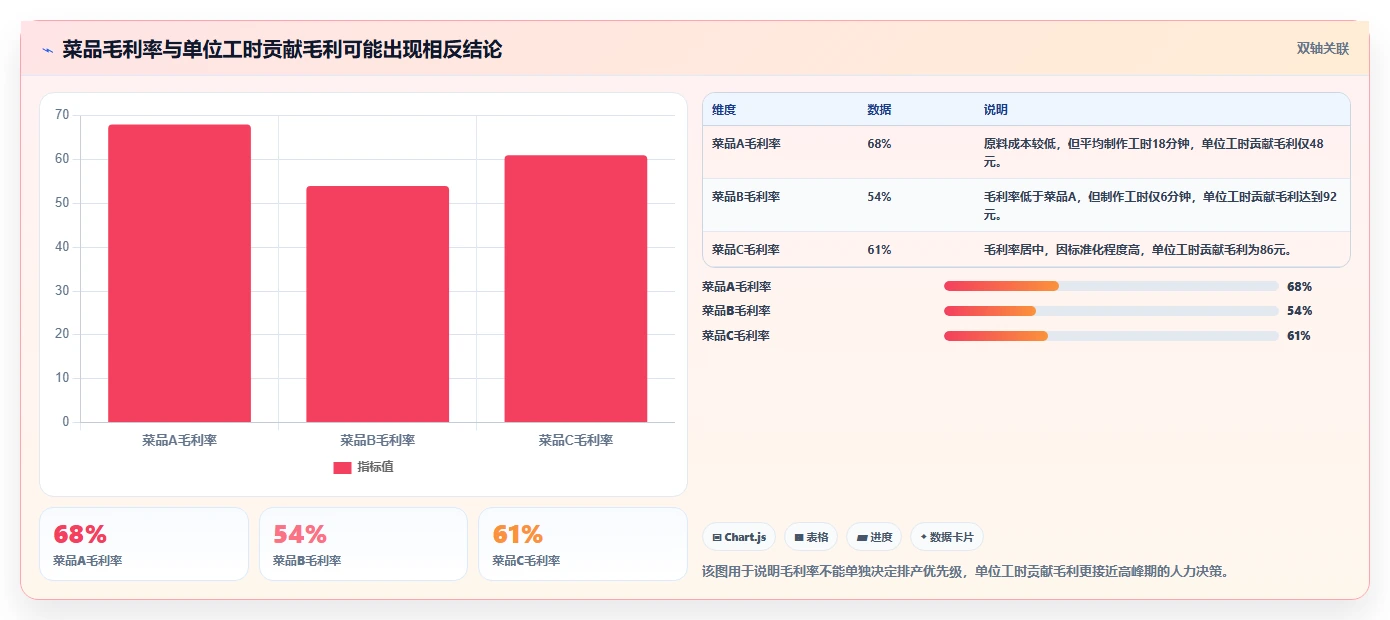Open the 68% 菜品A毛利率 data card

click(x=144, y=544)
